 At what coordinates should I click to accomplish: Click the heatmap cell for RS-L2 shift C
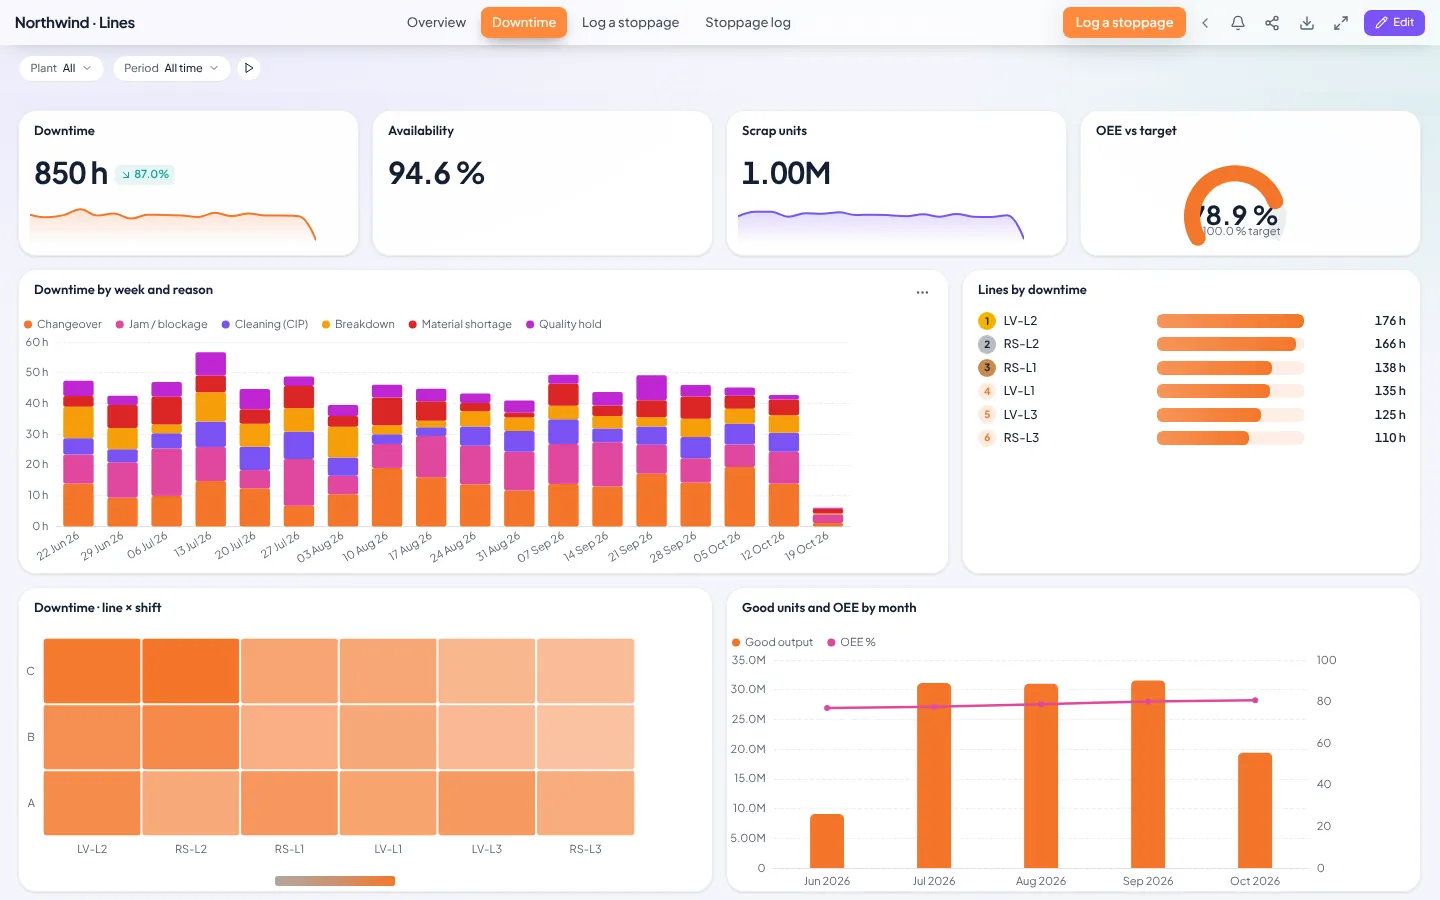pyautogui.click(x=191, y=671)
